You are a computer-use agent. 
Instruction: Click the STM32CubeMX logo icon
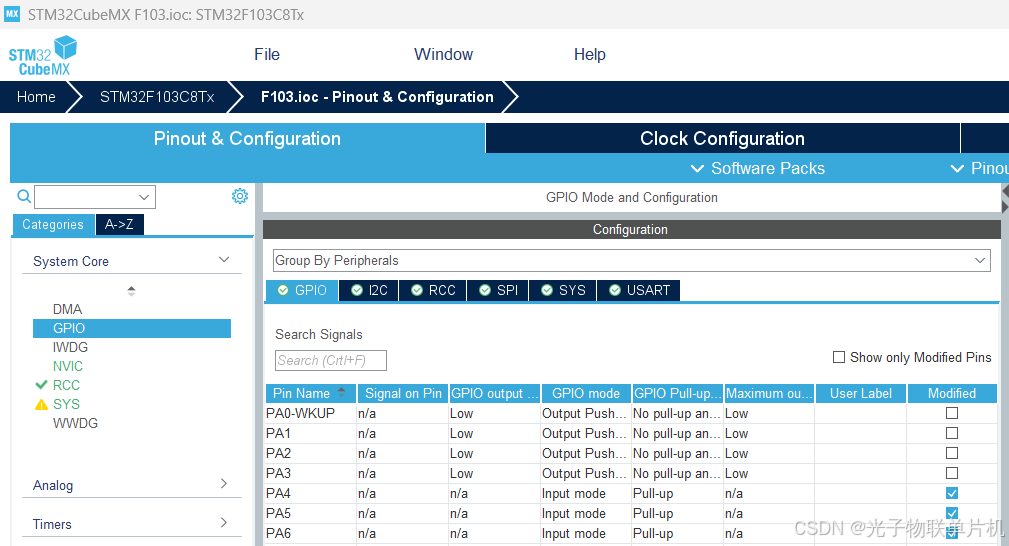pyautogui.click(x=42, y=56)
